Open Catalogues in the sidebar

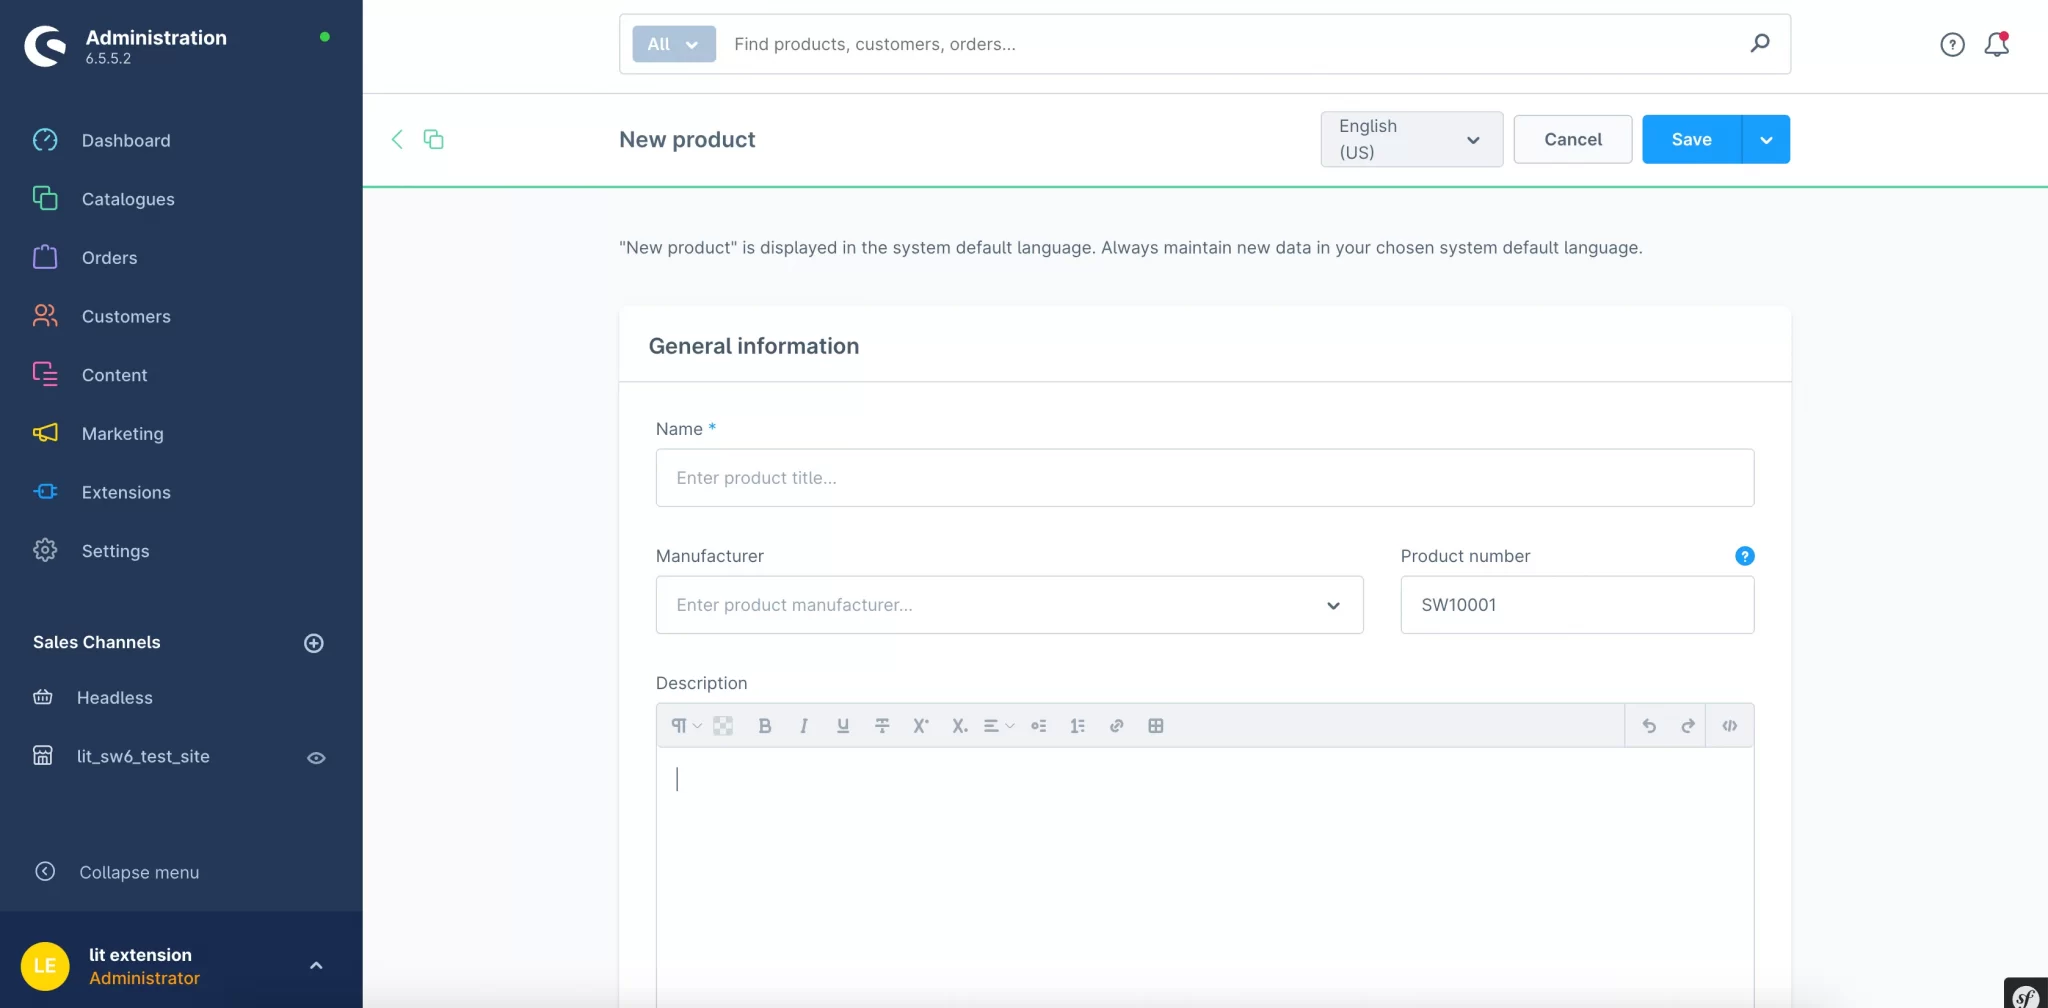(128, 199)
